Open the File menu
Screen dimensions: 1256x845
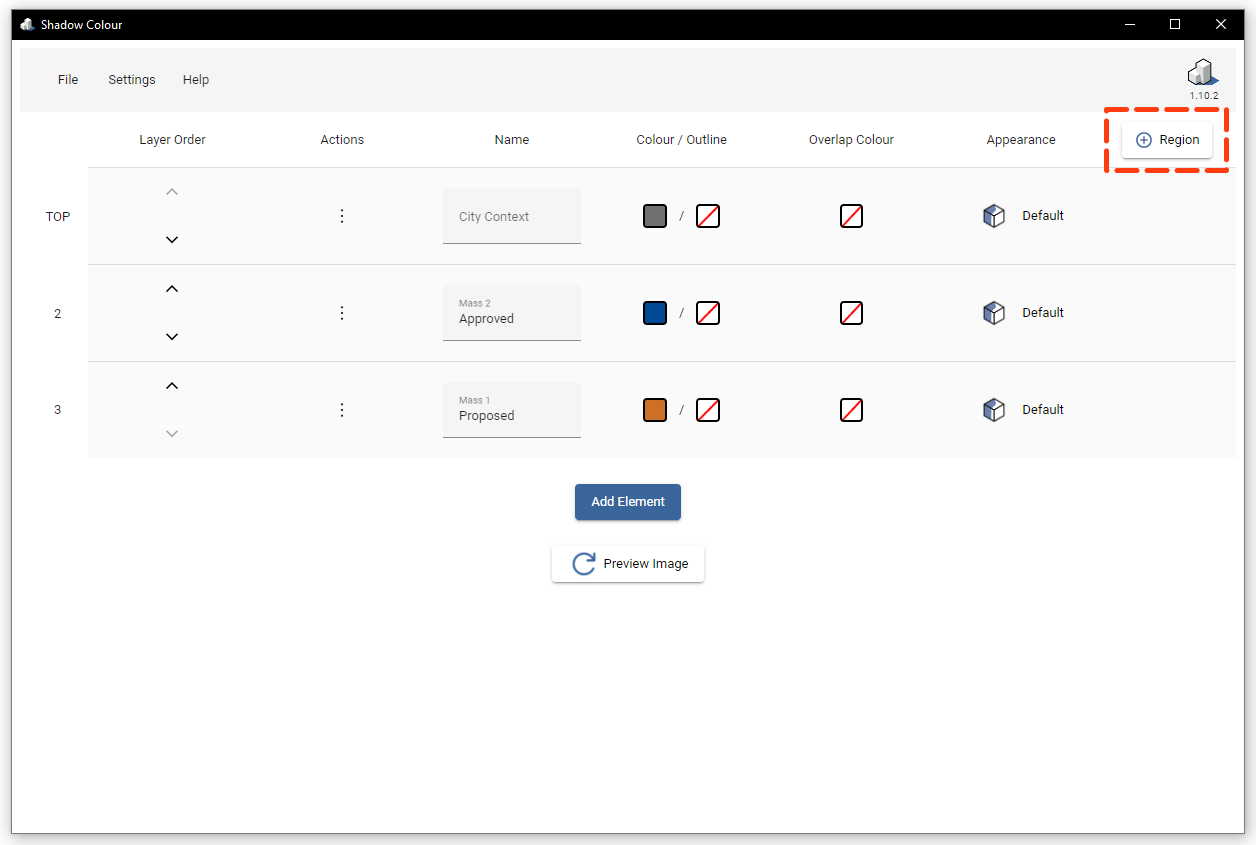click(67, 79)
